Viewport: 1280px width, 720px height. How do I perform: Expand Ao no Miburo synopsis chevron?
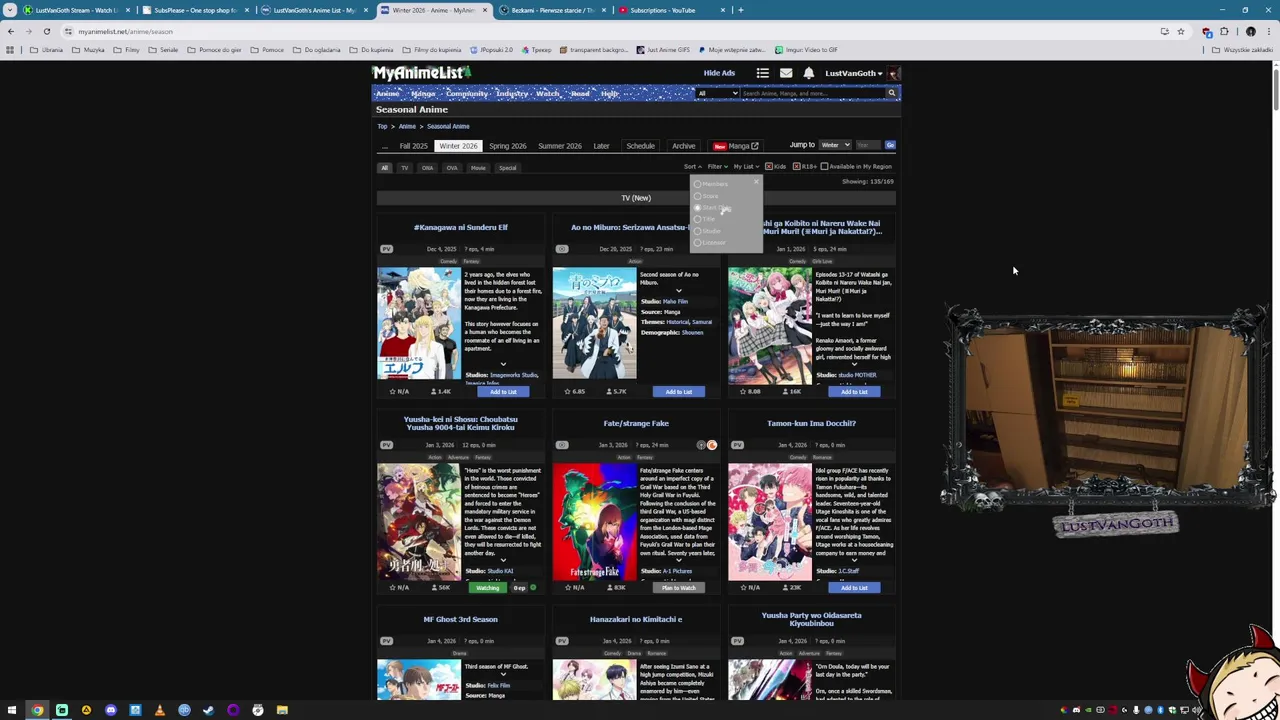click(x=678, y=291)
